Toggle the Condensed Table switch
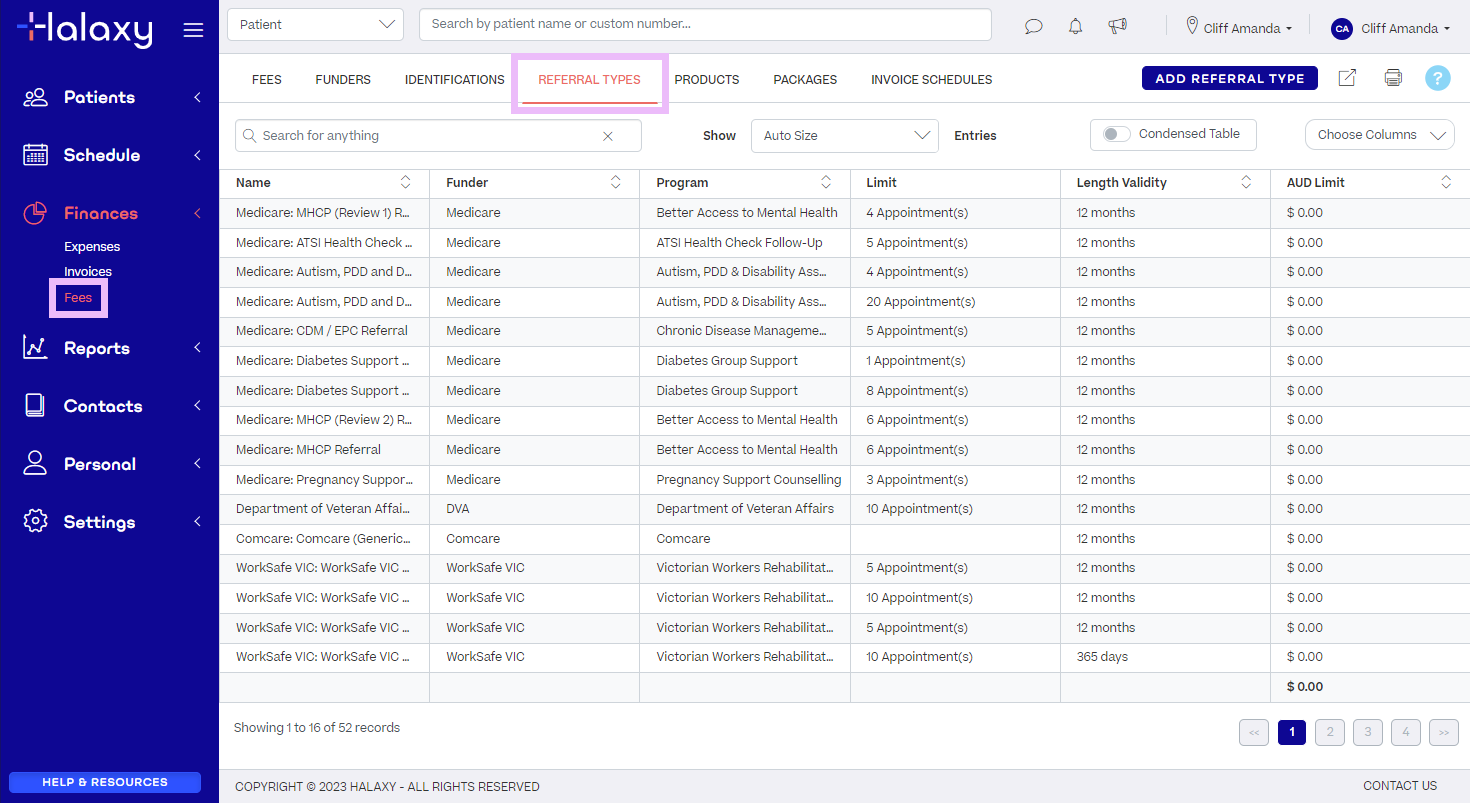The width and height of the screenshot is (1470, 803). (x=1116, y=134)
